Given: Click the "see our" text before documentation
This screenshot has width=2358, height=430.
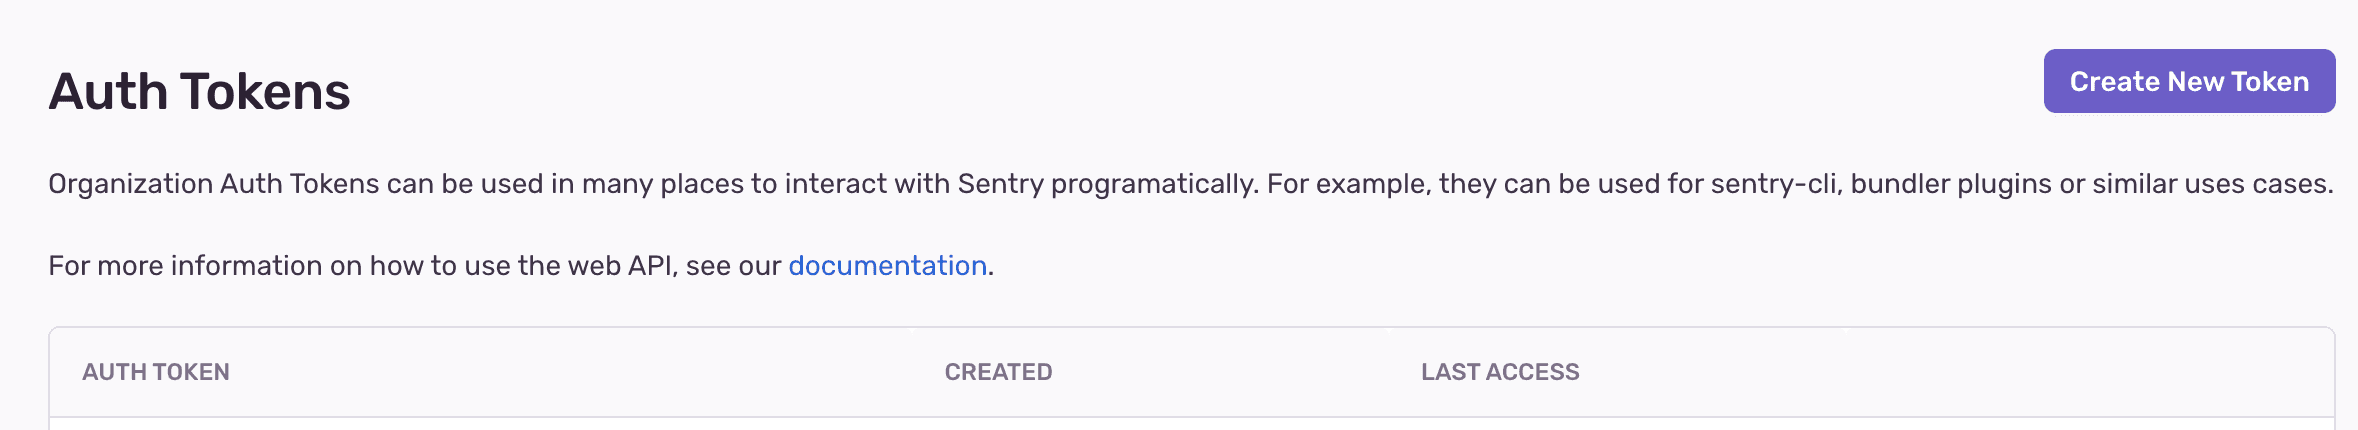Looking at the screenshot, I should click(733, 265).
